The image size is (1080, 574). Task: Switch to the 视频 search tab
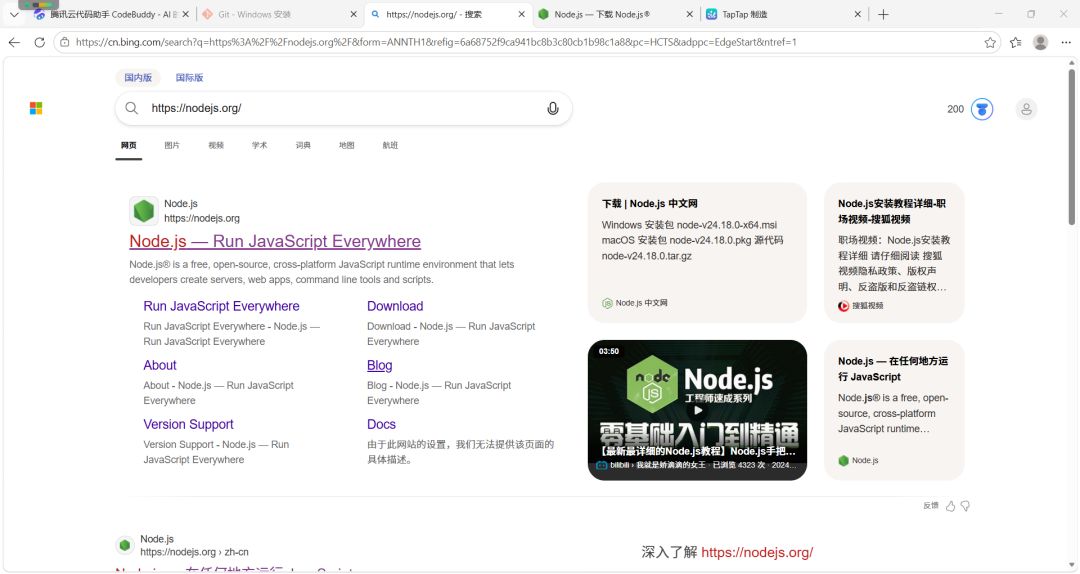click(x=216, y=145)
